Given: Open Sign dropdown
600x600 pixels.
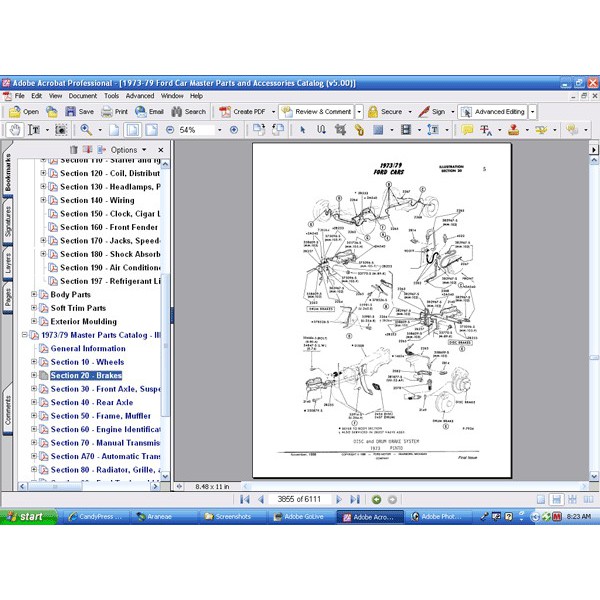Looking at the screenshot, I should [x=453, y=112].
